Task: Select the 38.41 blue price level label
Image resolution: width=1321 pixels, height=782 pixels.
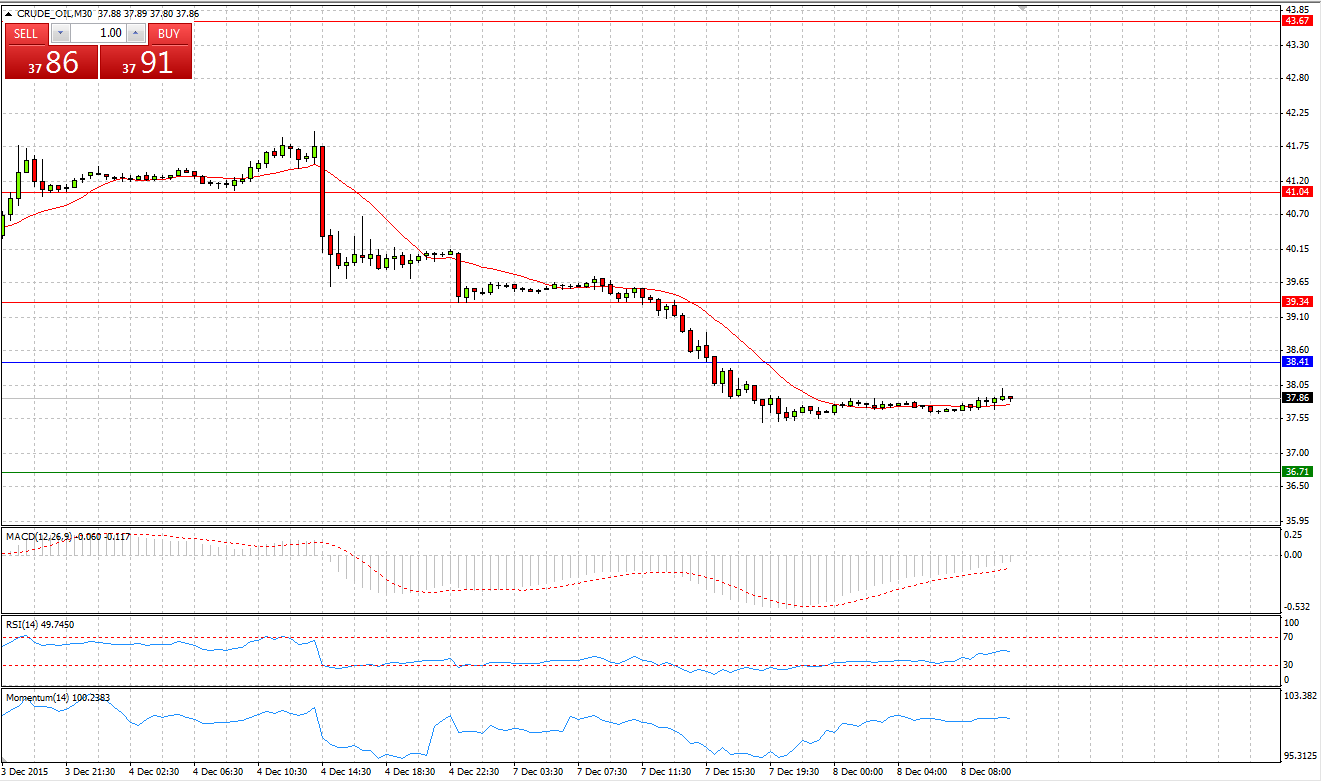Action: (1297, 361)
